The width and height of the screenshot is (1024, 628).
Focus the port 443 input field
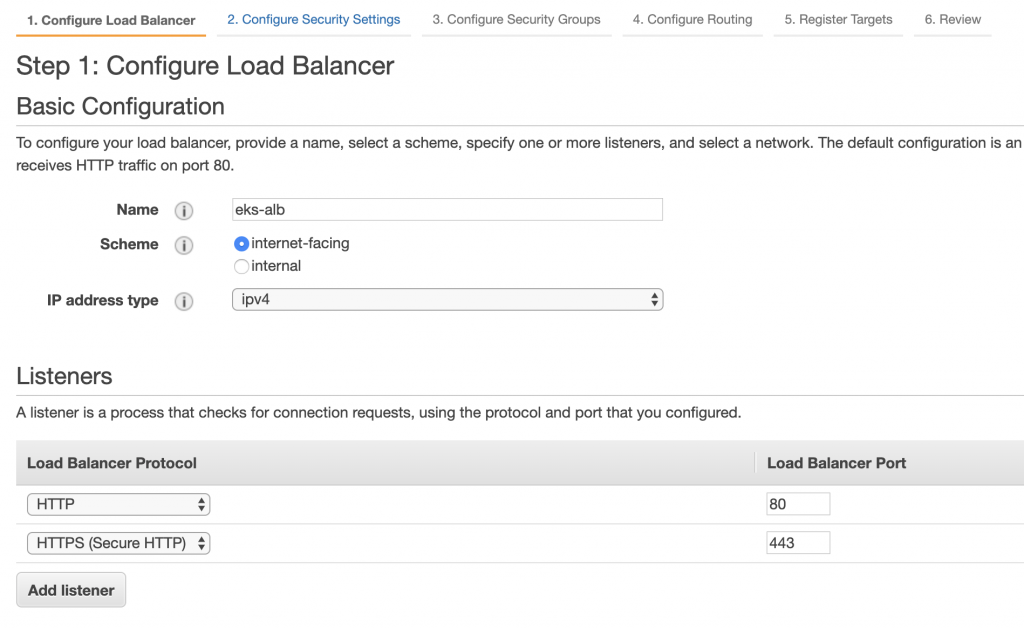pyautogui.click(x=797, y=543)
